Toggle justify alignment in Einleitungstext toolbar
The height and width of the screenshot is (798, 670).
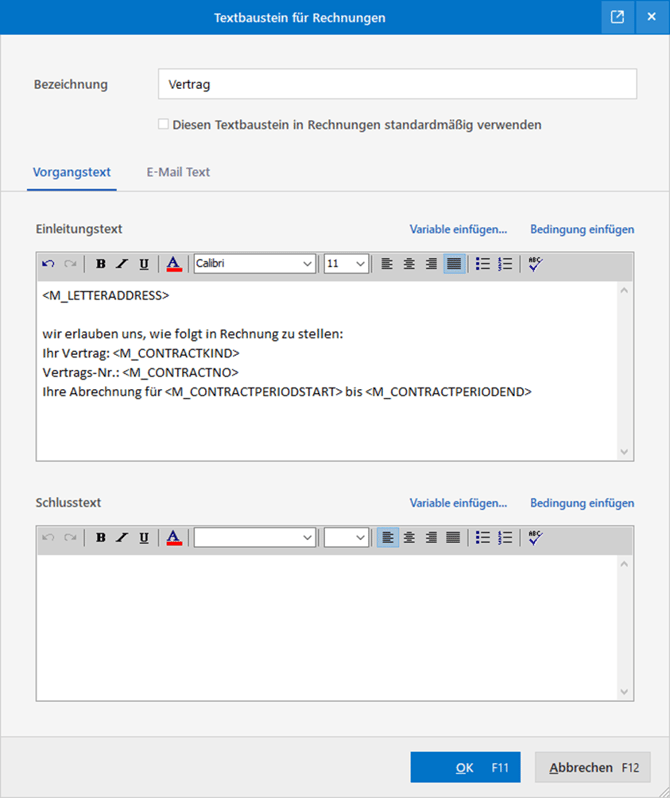tap(453, 264)
